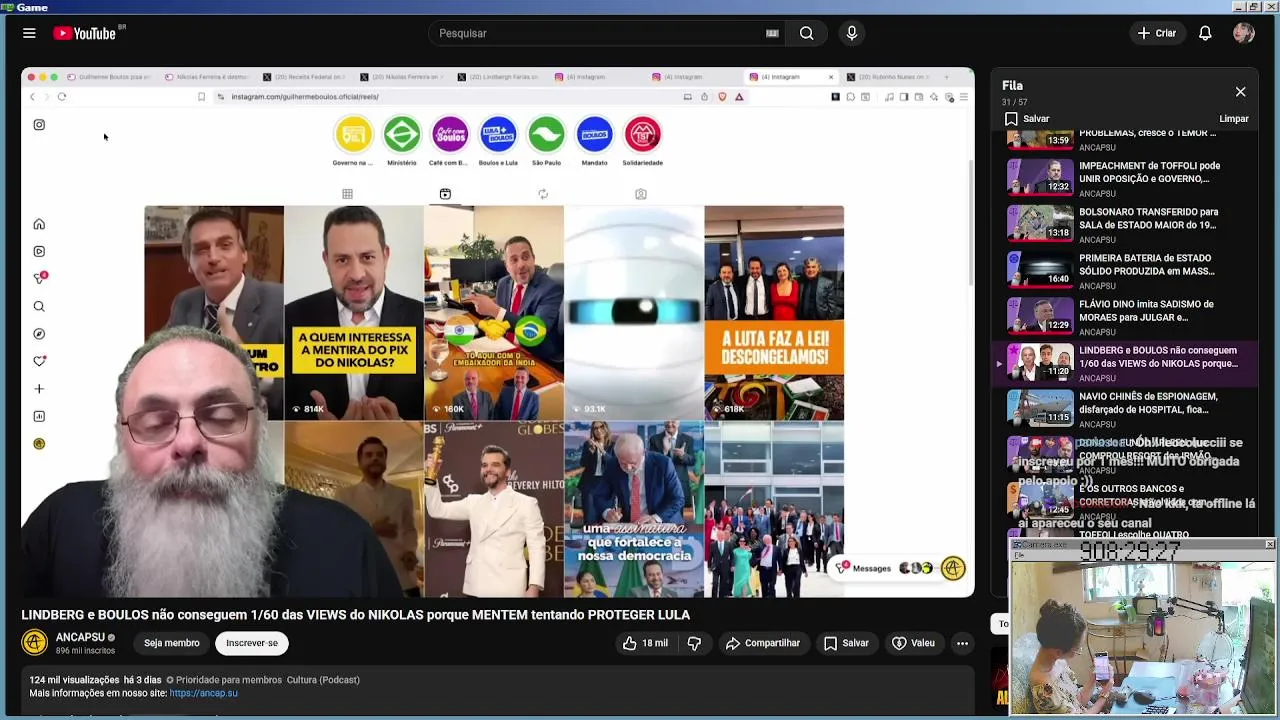Open the notifications bell

(x=1205, y=33)
